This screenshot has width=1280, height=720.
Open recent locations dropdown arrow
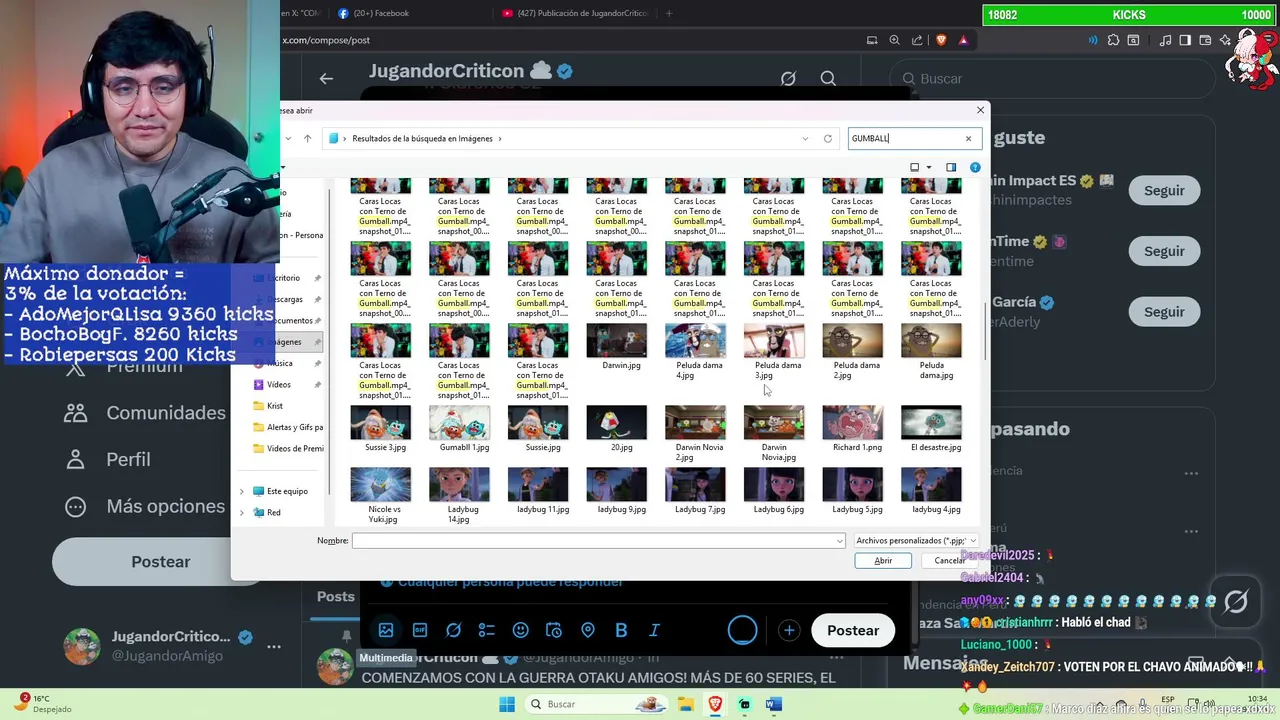pos(289,138)
